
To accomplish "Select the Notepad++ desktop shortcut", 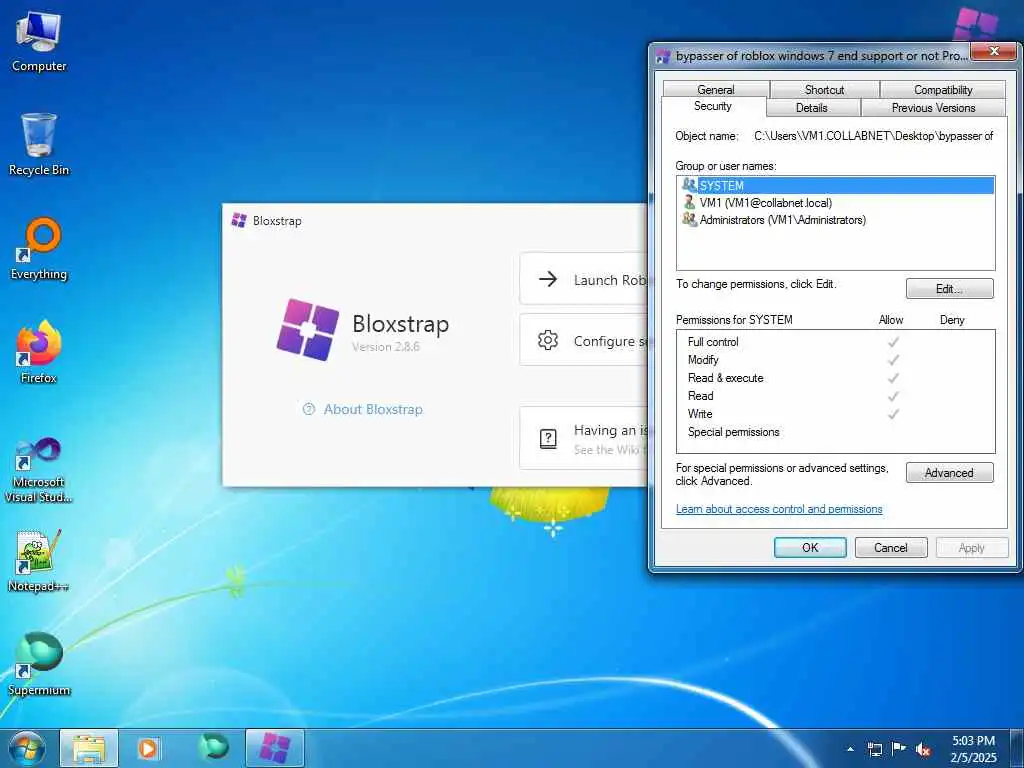I will [39, 560].
